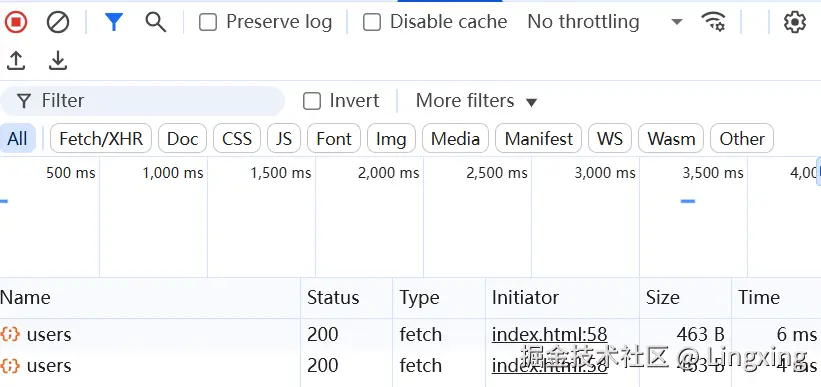This screenshot has width=821, height=387.
Task: Select the All request type filter
Action: pyautogui.click(x=17, y=139)
